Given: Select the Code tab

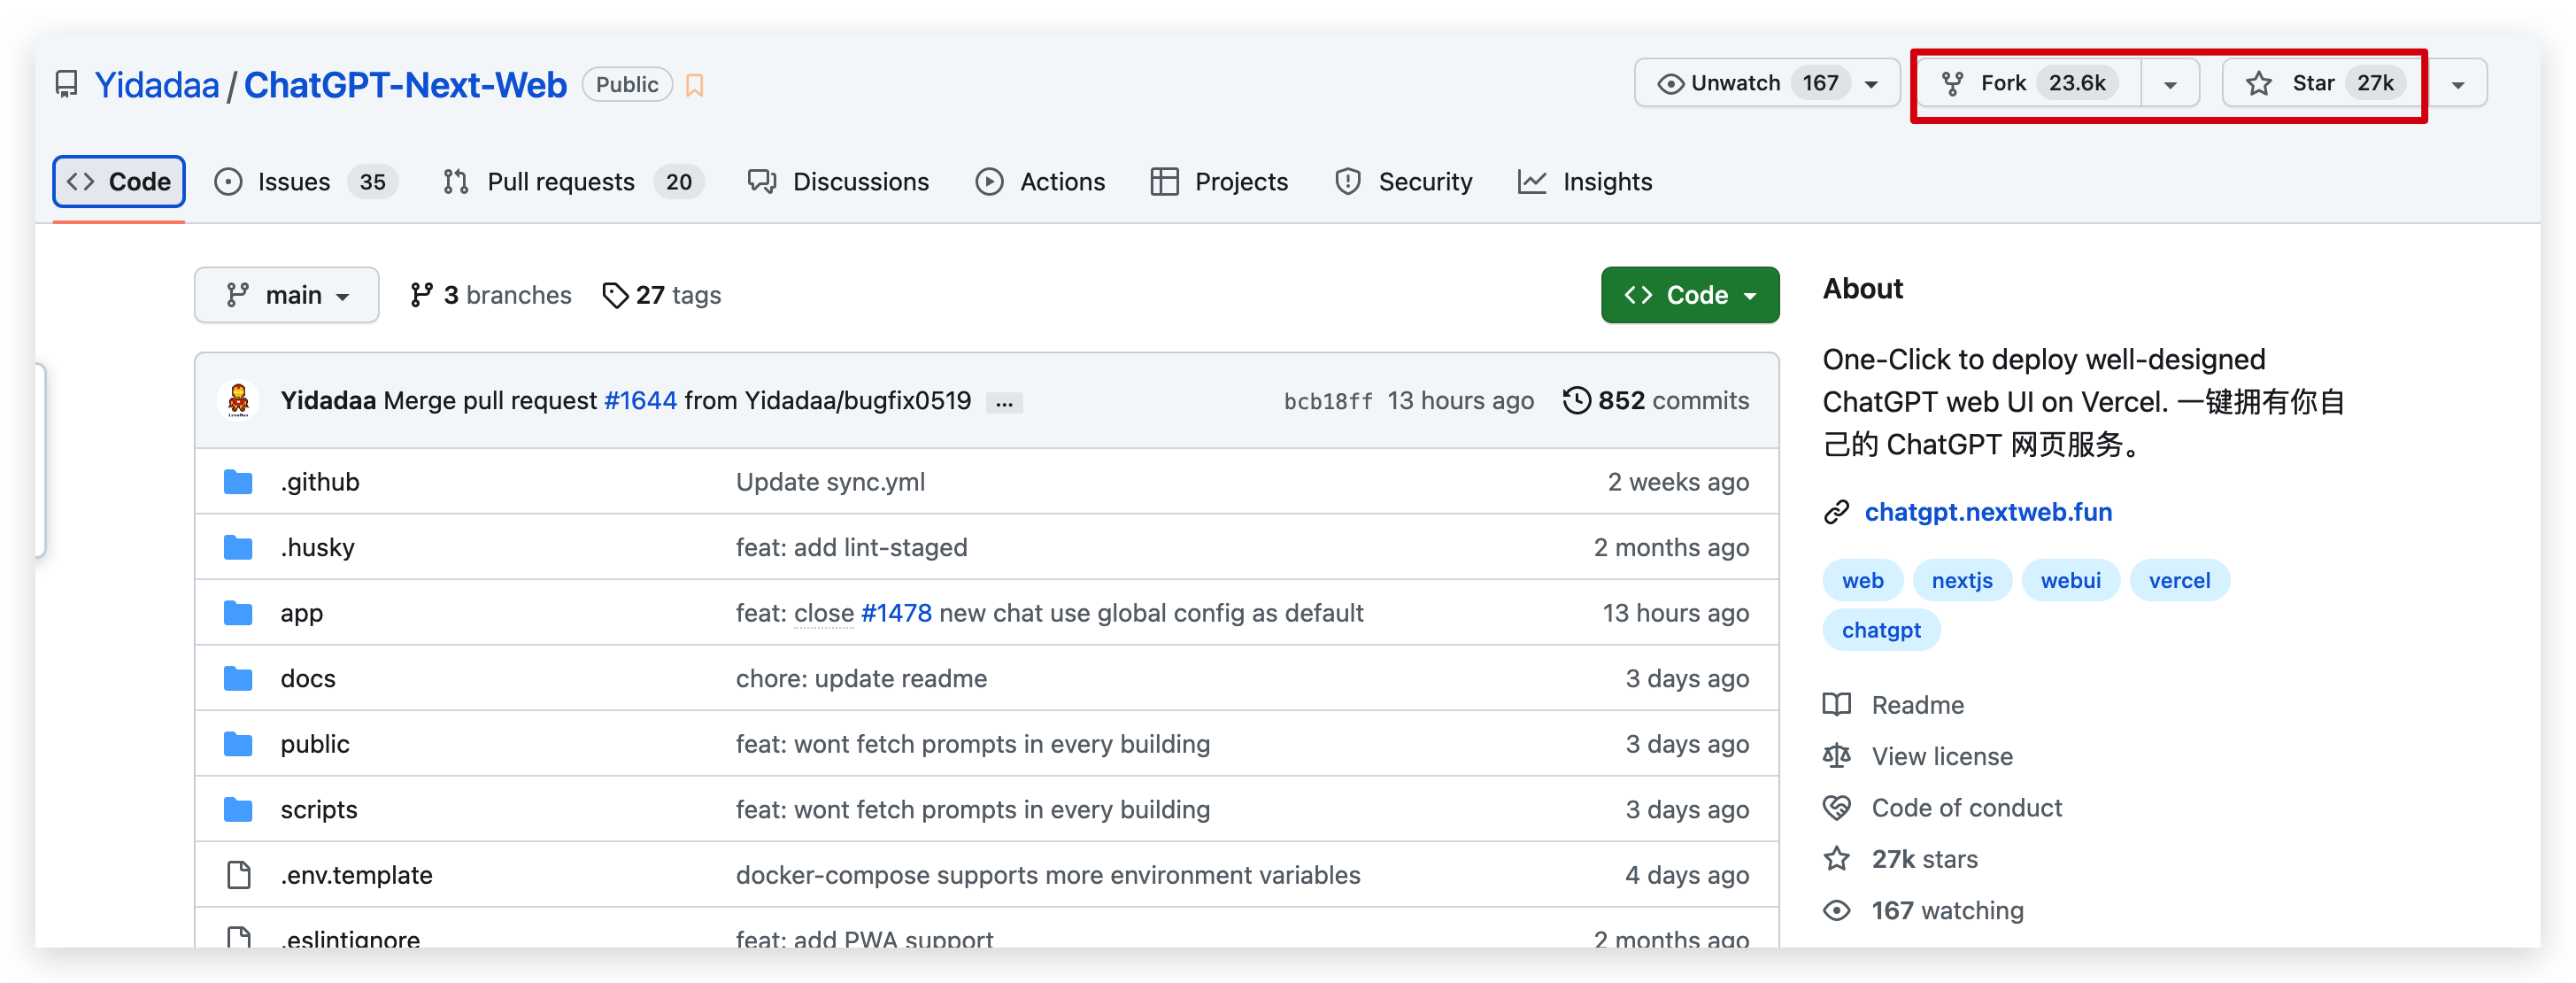Looking at the screenshot, I should click(x=119, y=182).
